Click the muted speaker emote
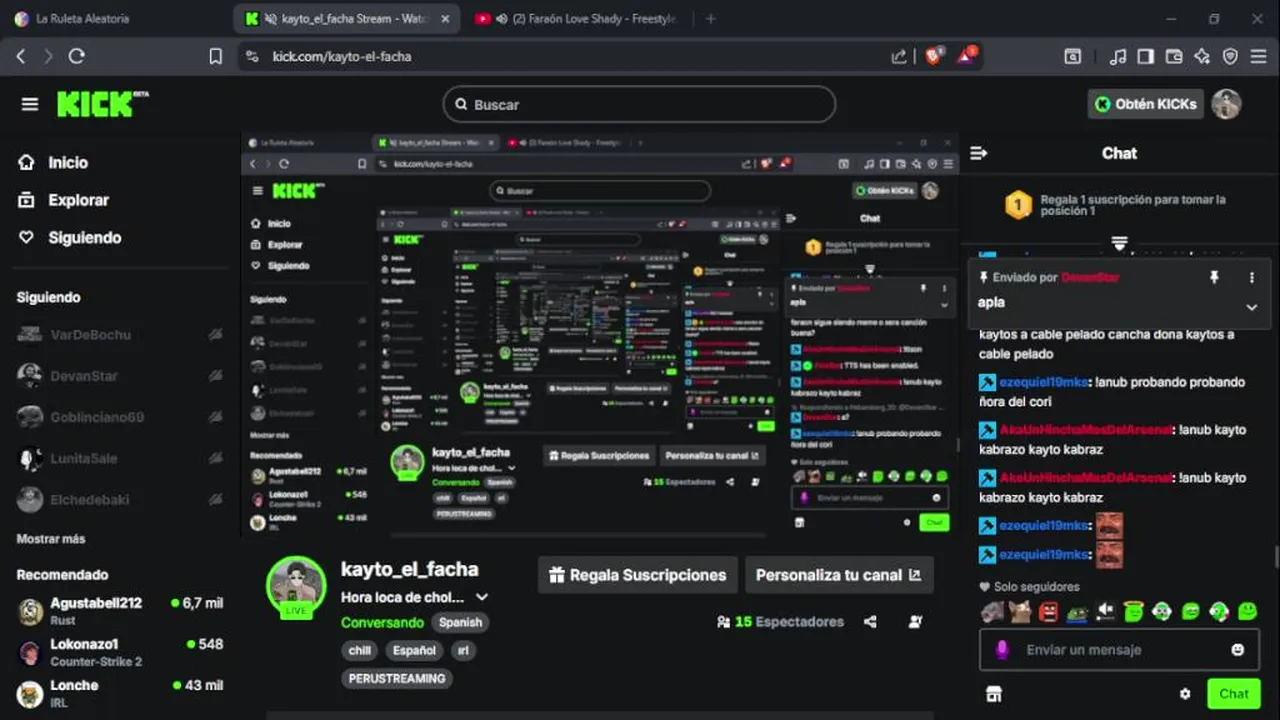This screenshot has width=1280, height=720. point(1105,611)
